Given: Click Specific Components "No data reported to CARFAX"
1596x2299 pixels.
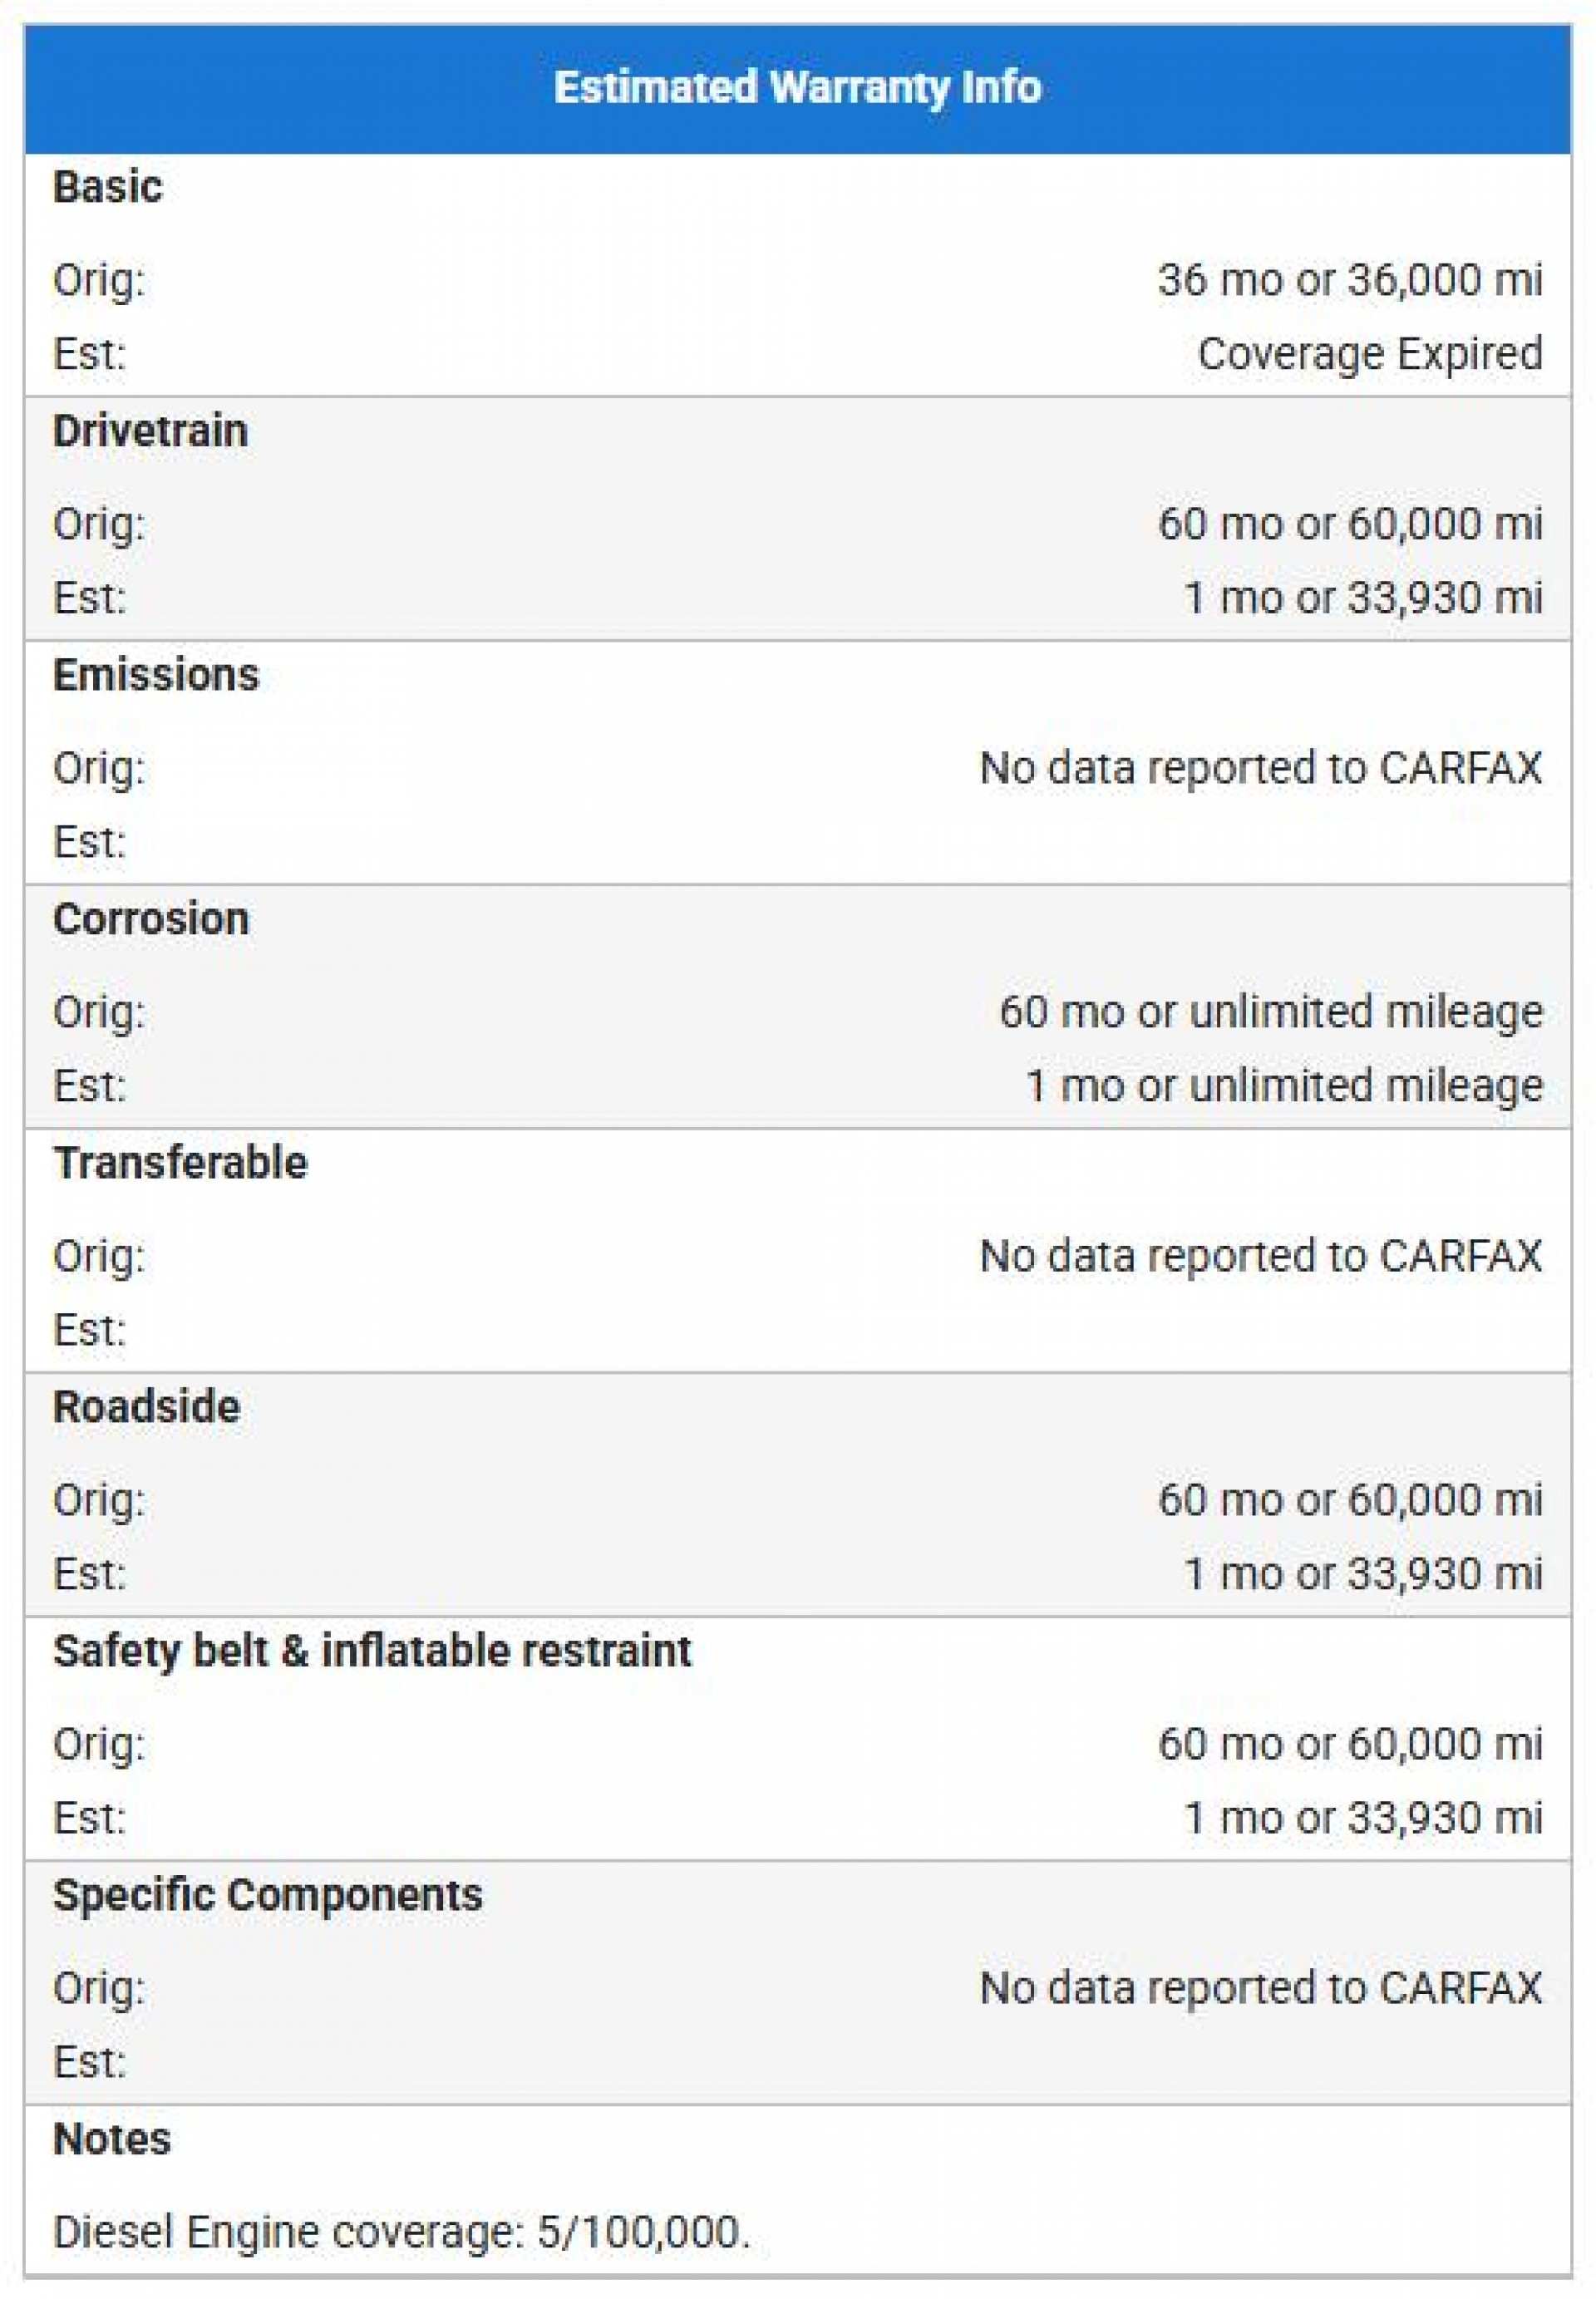Looking at the screenshot, I should tap(1260, 1988).
